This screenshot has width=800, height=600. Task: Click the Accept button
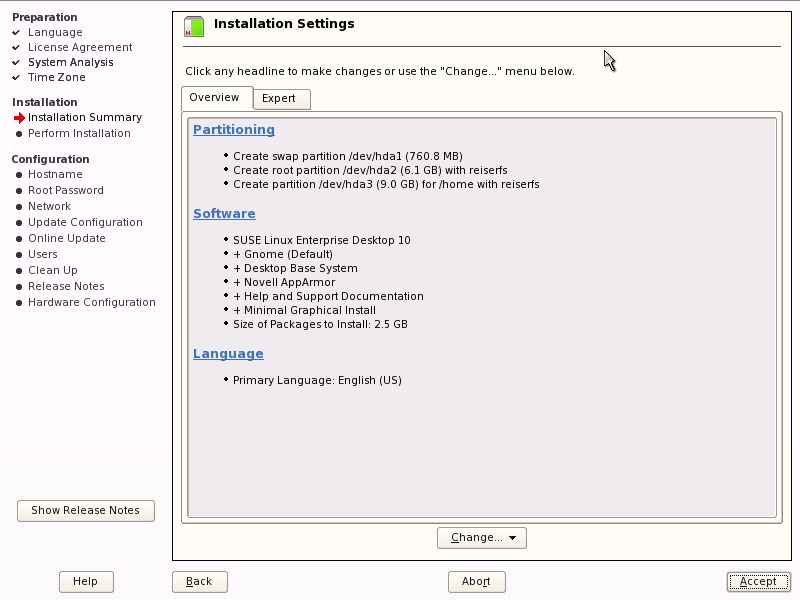758,582
